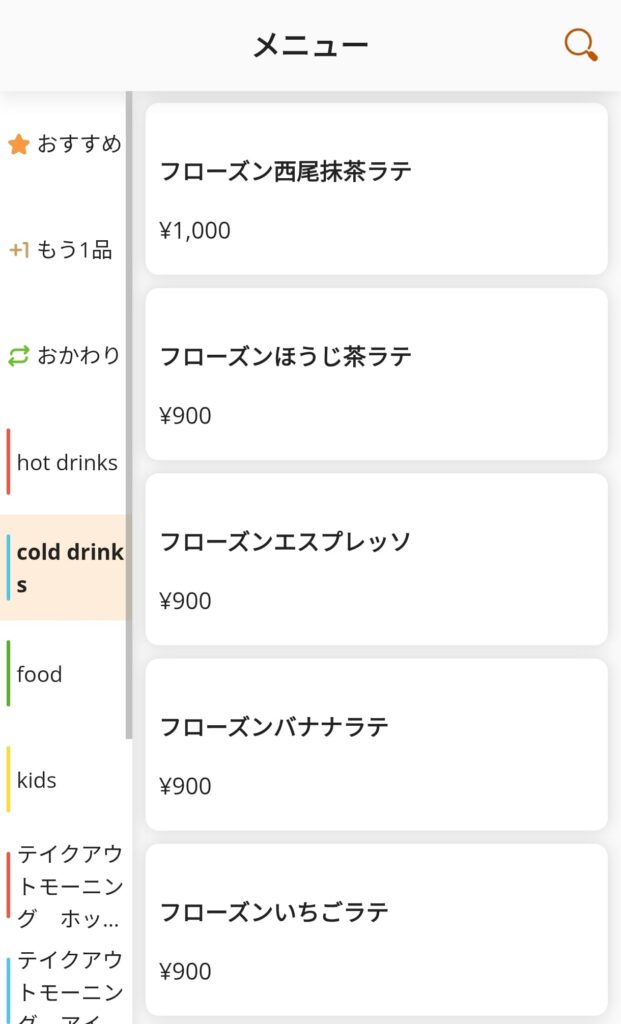Pick フローズンバナナラテ item
Viewport: 621px width, 1024px height.
[376, 744]
